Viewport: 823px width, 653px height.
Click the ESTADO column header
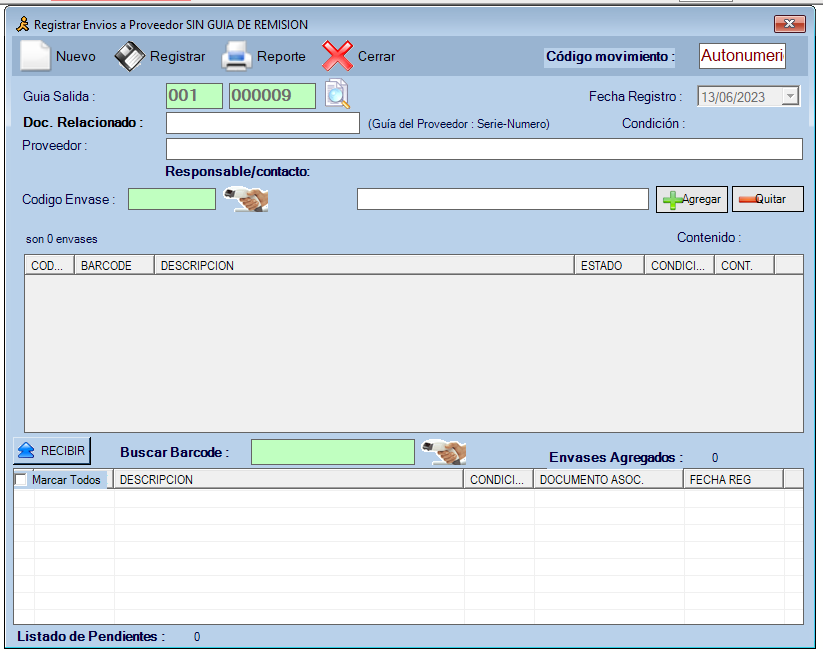[x=609, y=265]
